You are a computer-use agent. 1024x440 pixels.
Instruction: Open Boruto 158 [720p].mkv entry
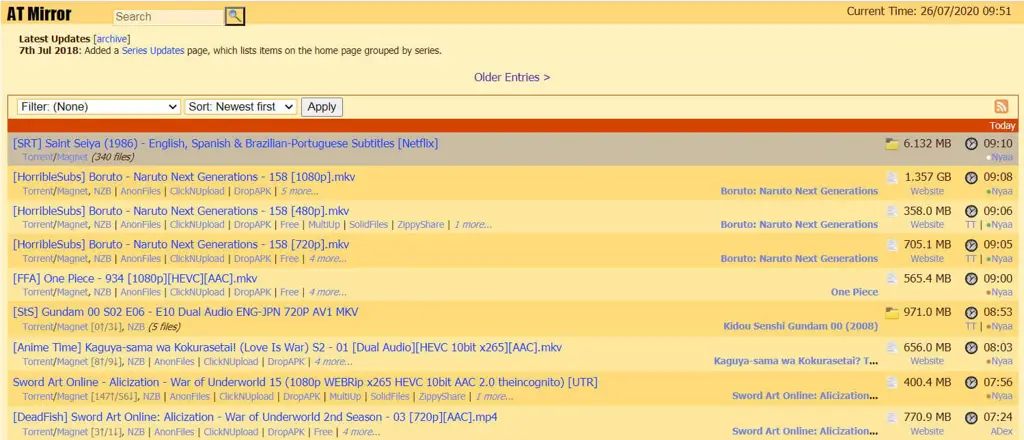click(x=181, y=245)
